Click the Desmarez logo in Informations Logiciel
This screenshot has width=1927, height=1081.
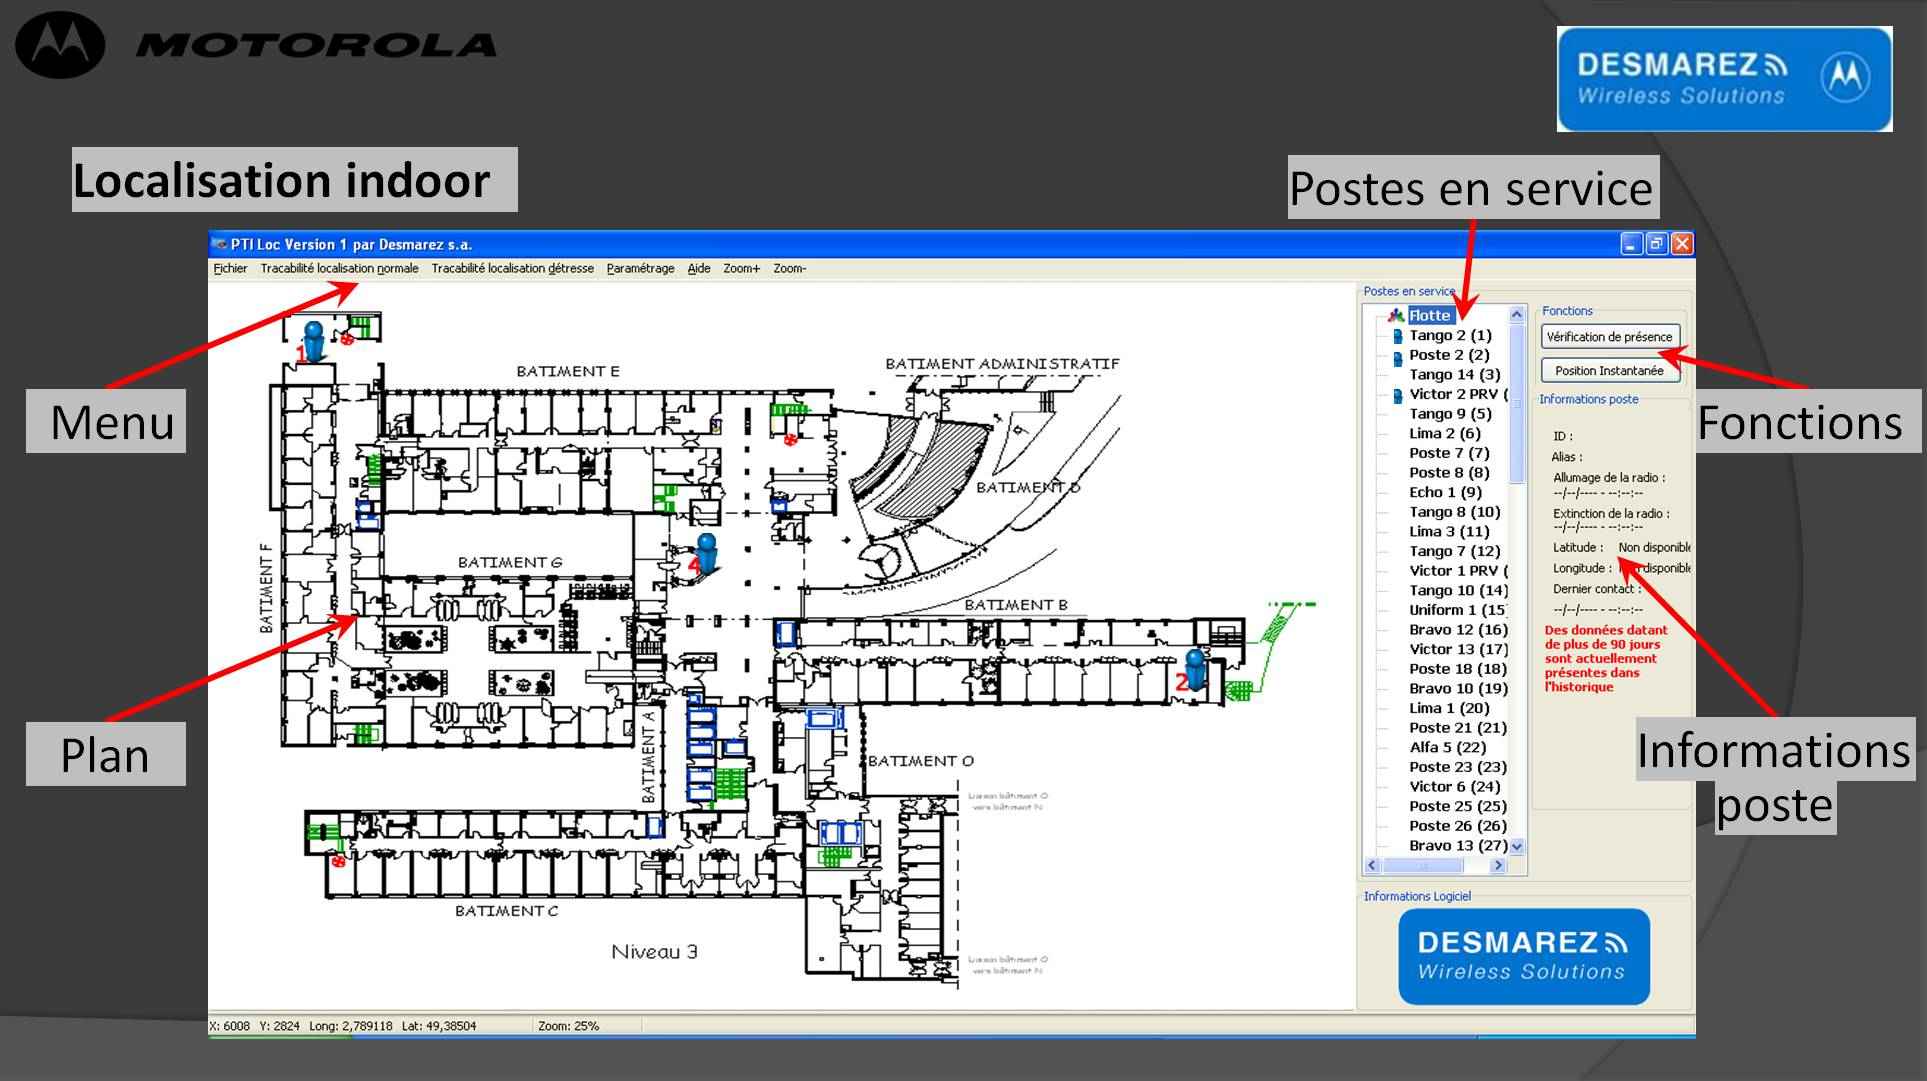[x=1523, y=956]
